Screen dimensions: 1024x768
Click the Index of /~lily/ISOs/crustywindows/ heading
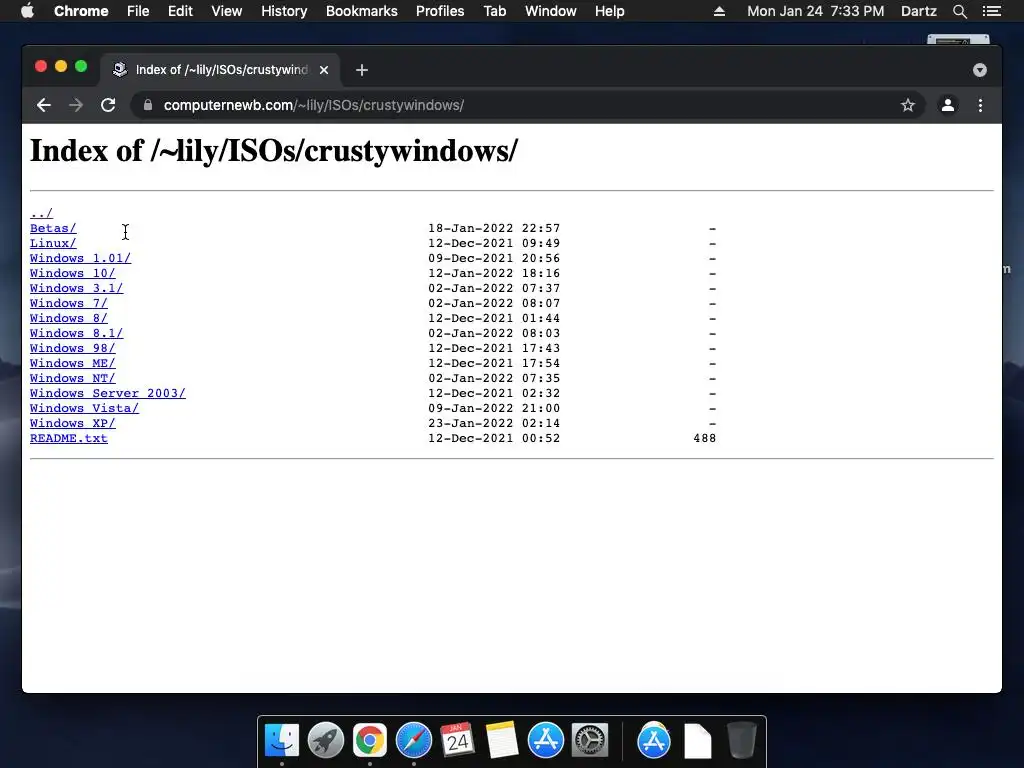[x=274, y=151]
